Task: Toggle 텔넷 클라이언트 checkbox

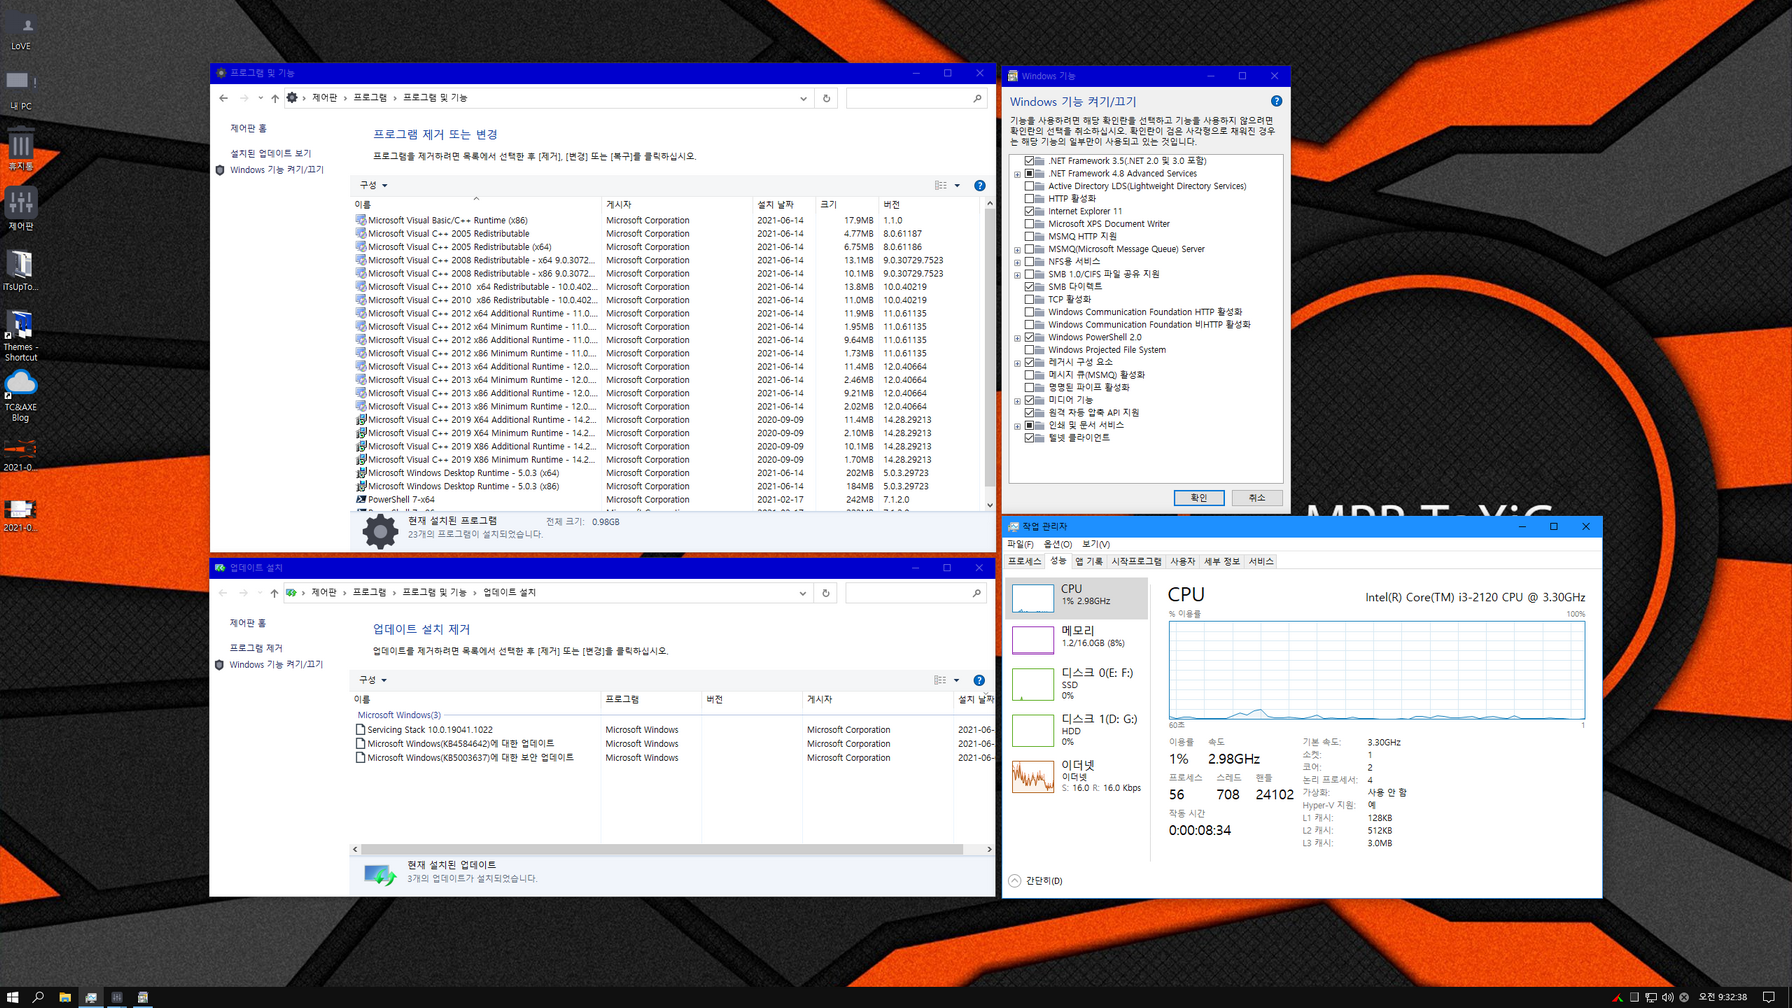Action: (1030, 438)
